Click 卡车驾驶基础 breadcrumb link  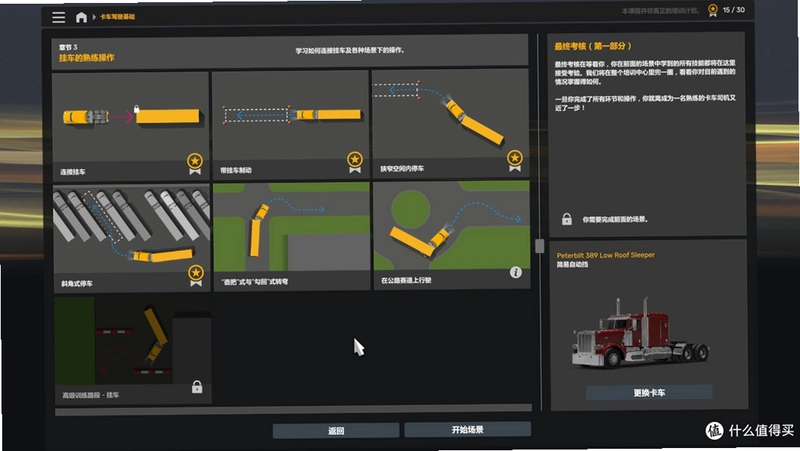[x=117, y=17]
